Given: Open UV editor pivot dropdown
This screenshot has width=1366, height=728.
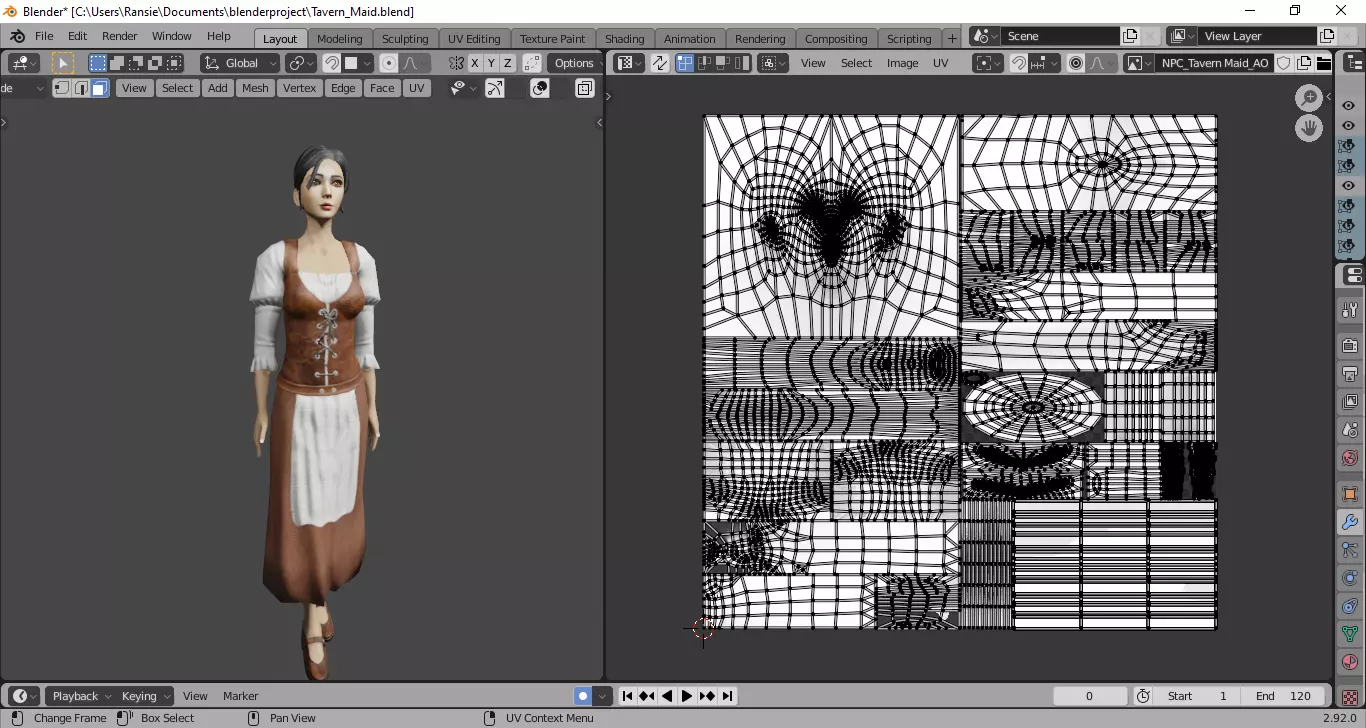Looking at the screenshot, I should tap(987, 63).
